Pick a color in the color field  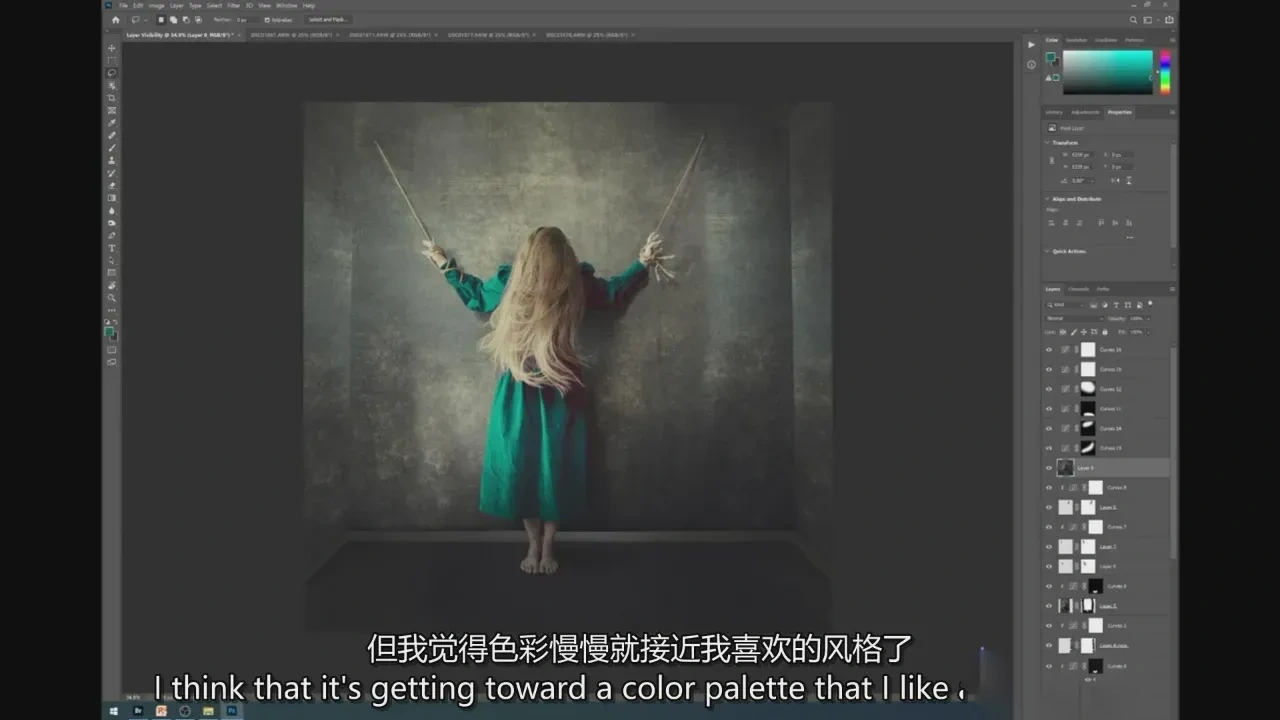pos(1107,72)
